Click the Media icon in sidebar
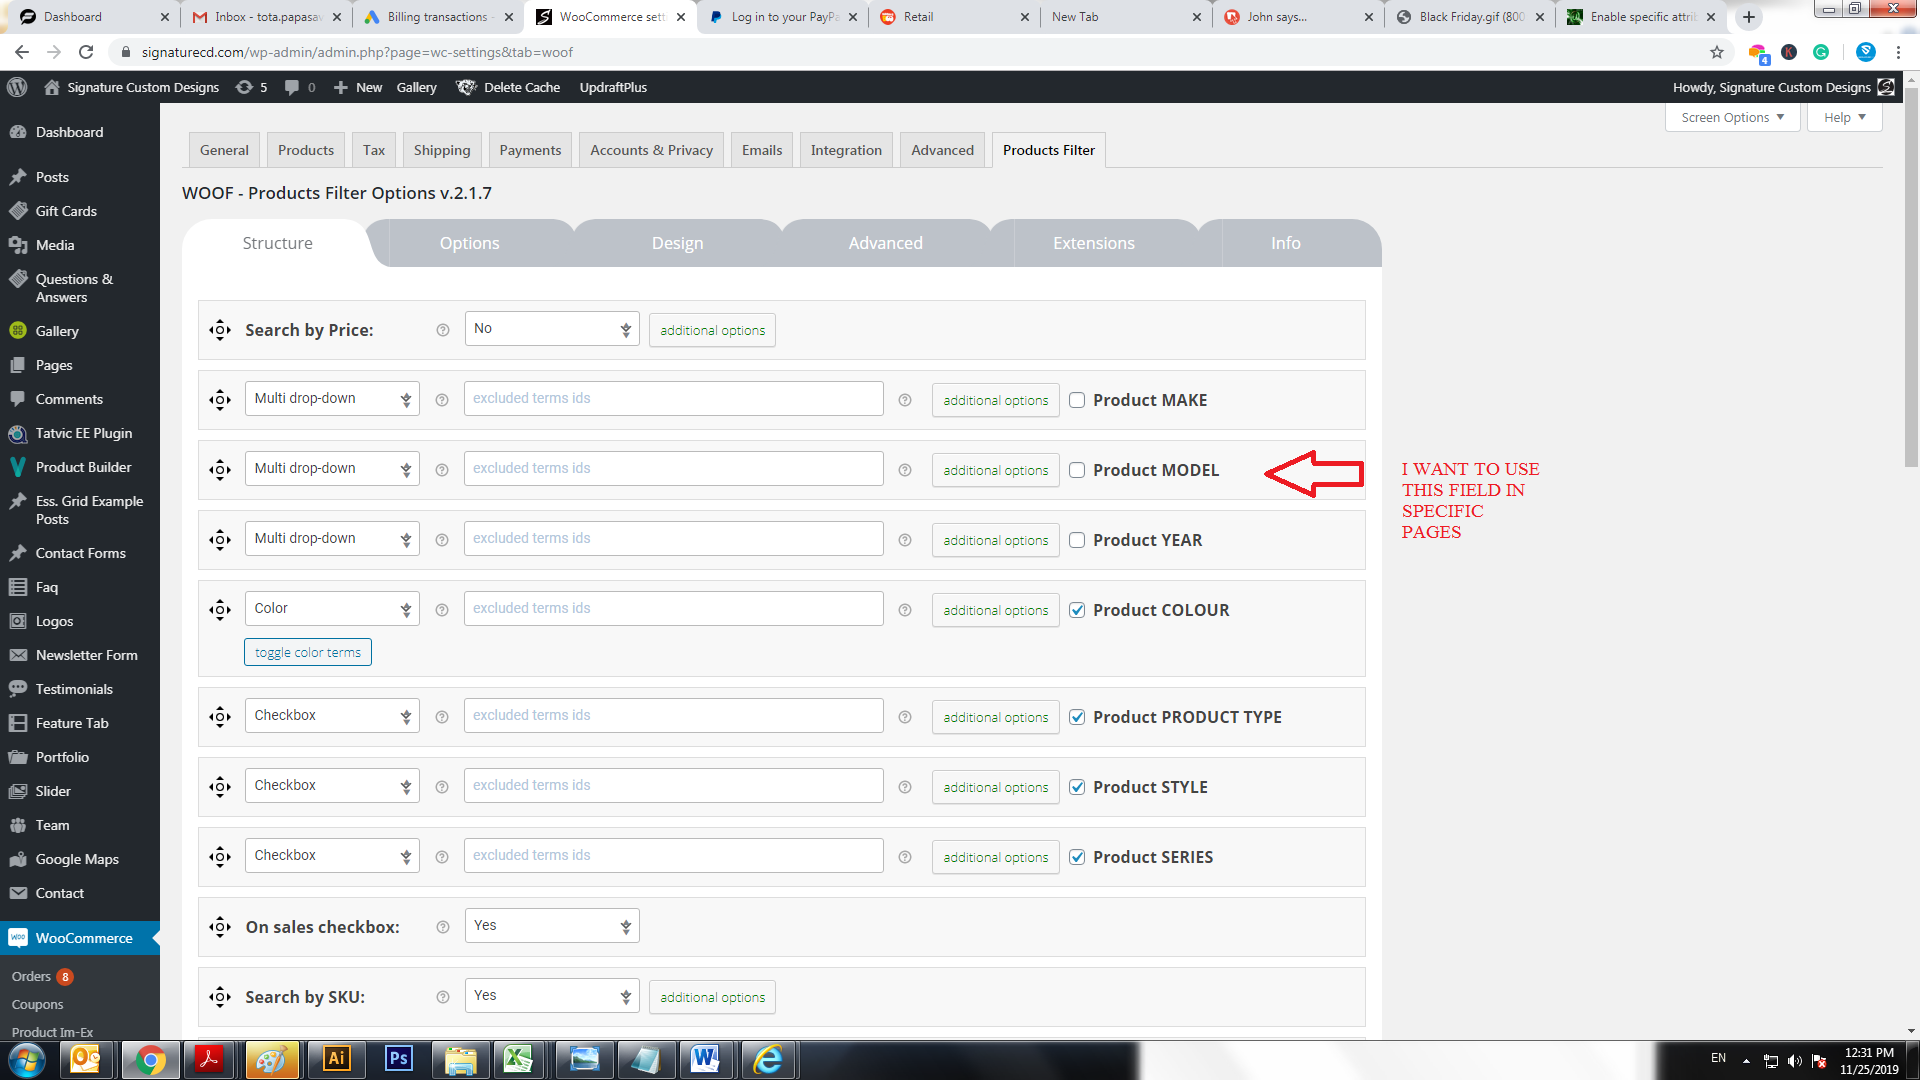The image size is (1920, 1080). pyautogui.click(x=18, y=245)
